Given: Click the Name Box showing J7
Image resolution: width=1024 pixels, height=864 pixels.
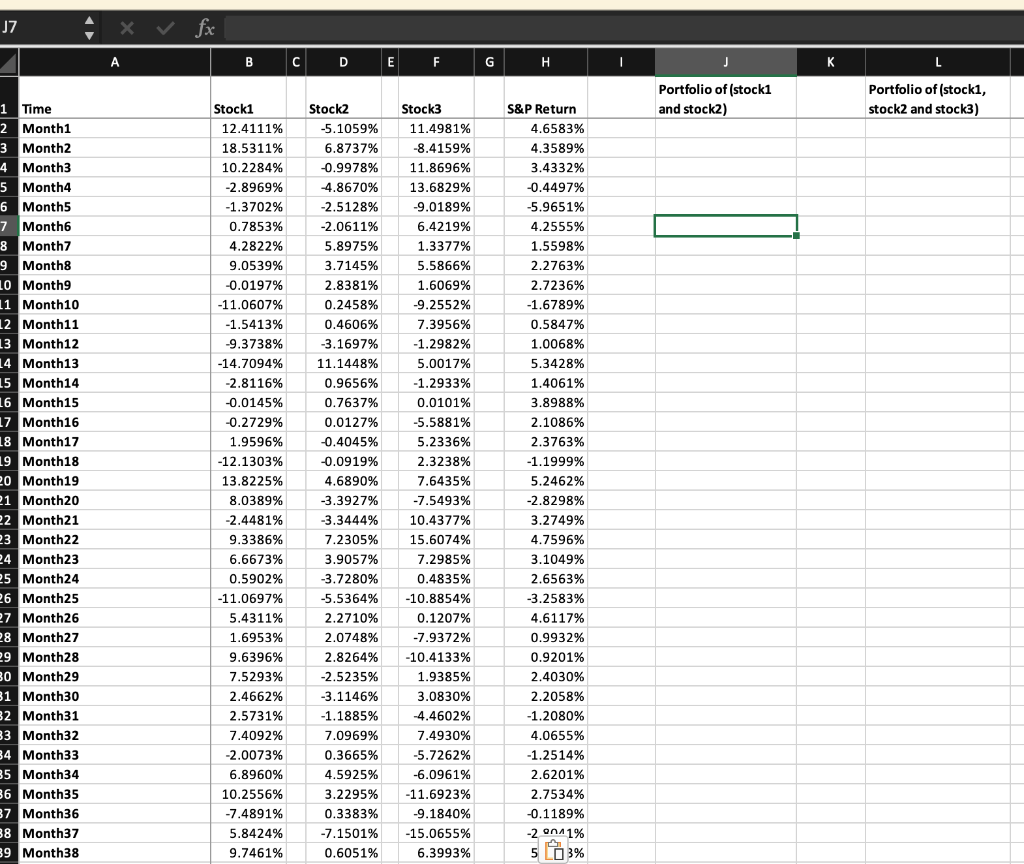Looking at the screenshot, I should point(40,28).
